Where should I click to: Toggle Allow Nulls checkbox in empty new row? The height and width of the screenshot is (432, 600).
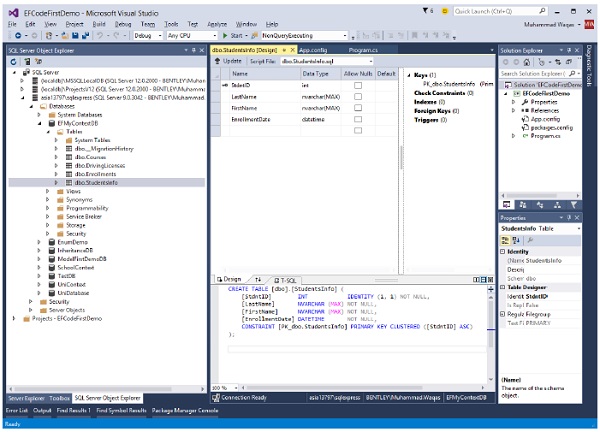tap(358, 130)
